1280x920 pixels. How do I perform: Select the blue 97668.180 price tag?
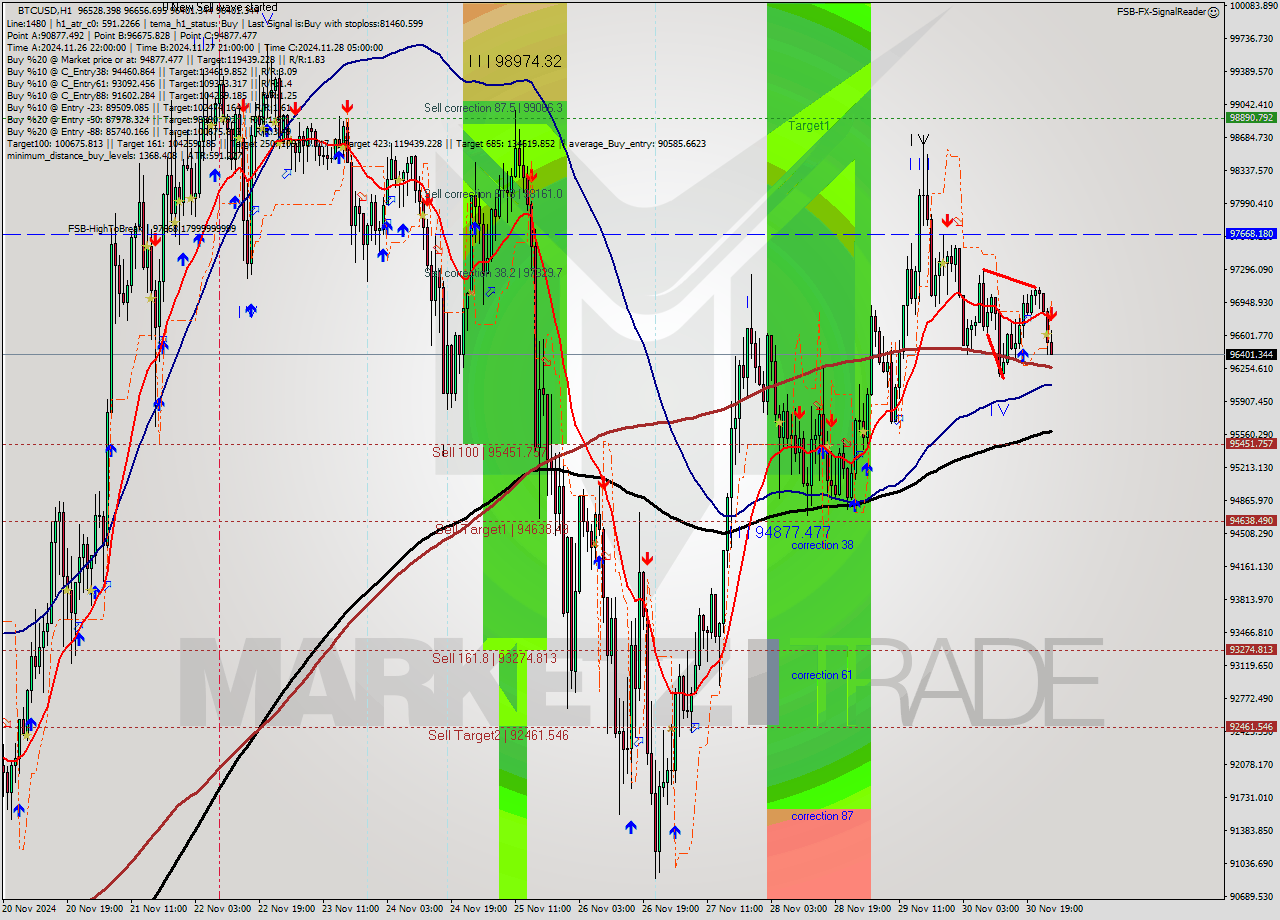click(1251, 234)
